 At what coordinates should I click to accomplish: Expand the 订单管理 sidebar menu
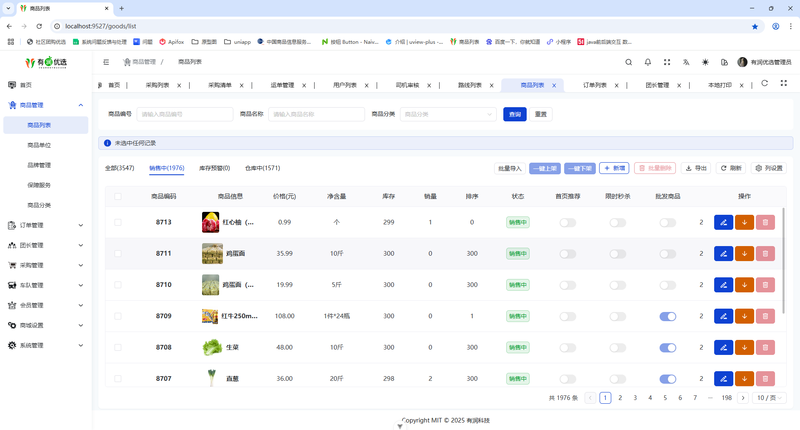tap(46, 225)
